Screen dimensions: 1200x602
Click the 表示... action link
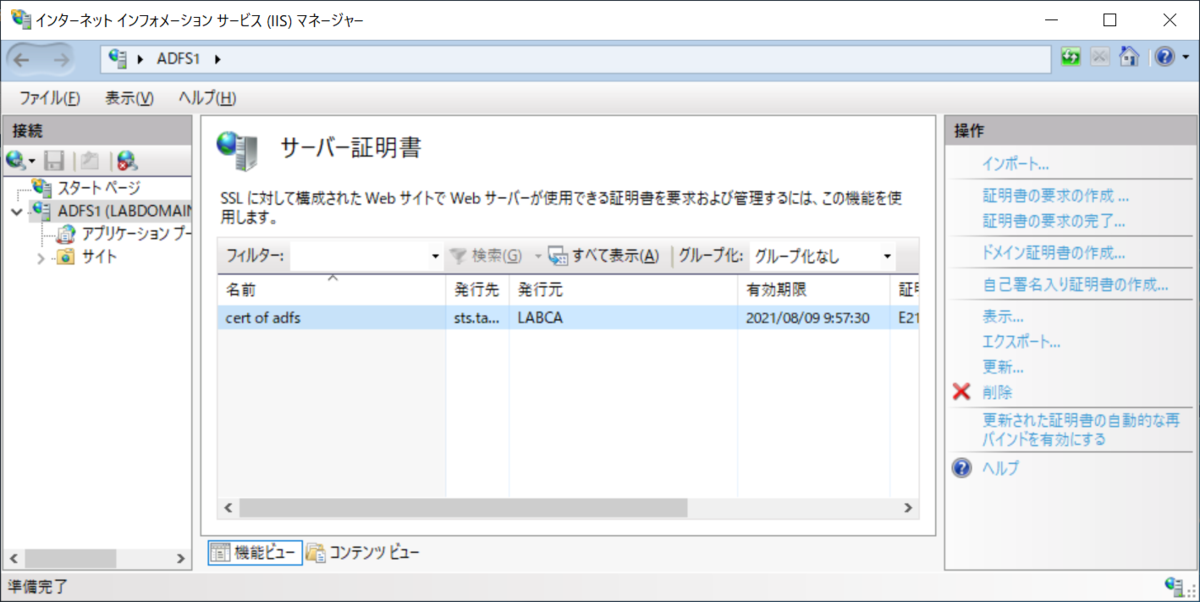(1003, 317)
